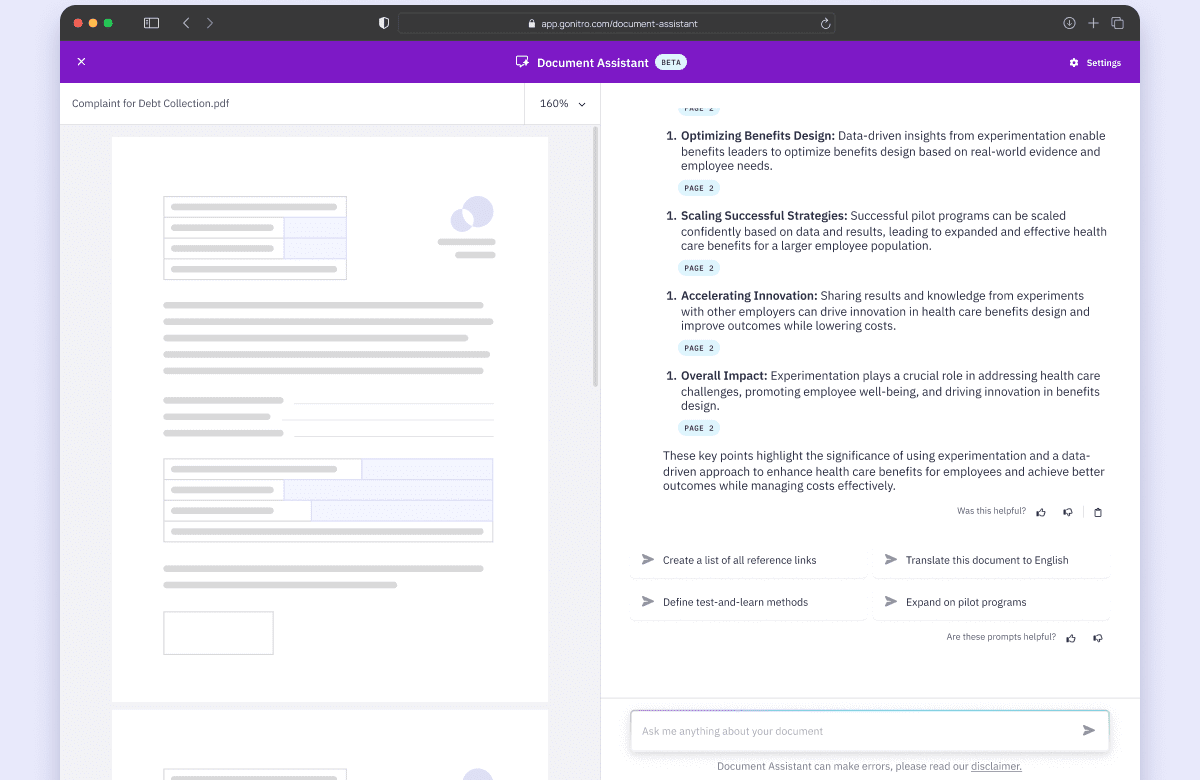Click the PAGE 2 tag under Accelerating Innovation
Screen dimensions: 1200x780
pos(700,348)
